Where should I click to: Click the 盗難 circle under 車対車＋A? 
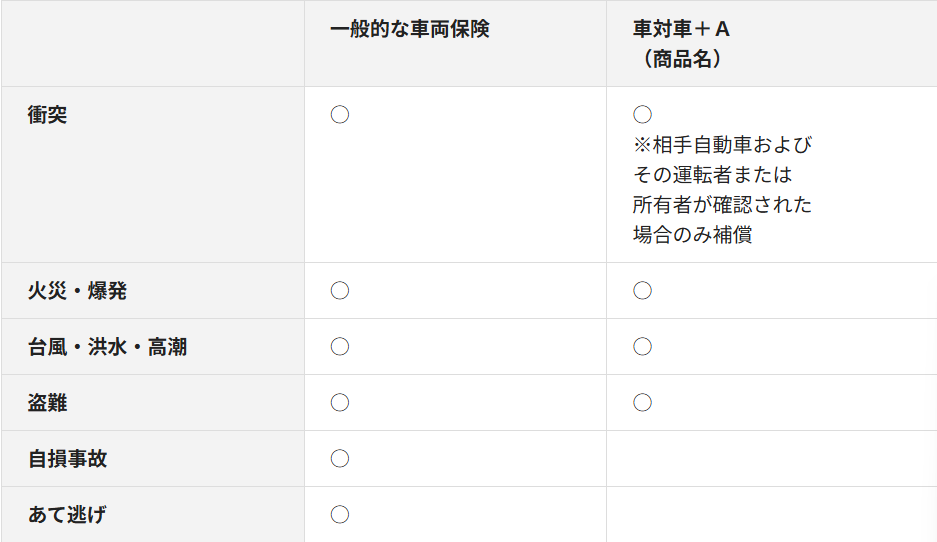642,403
